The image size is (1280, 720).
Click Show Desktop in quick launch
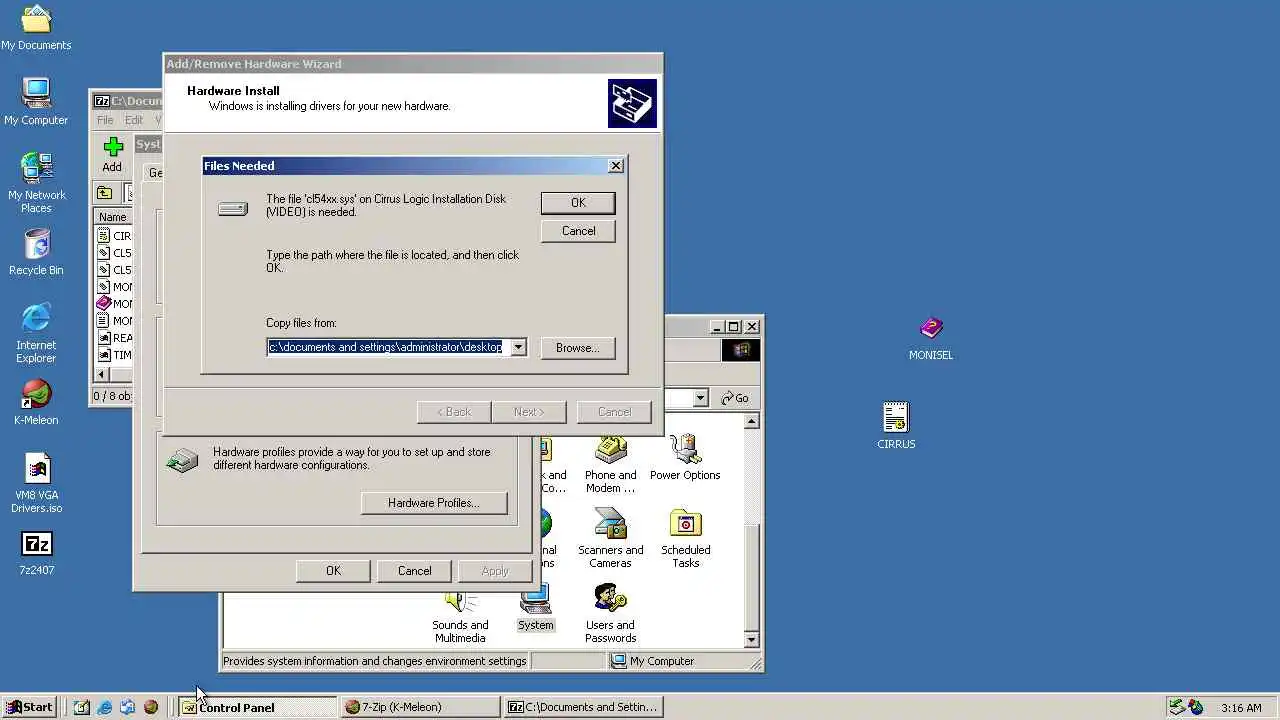[82, 707]
